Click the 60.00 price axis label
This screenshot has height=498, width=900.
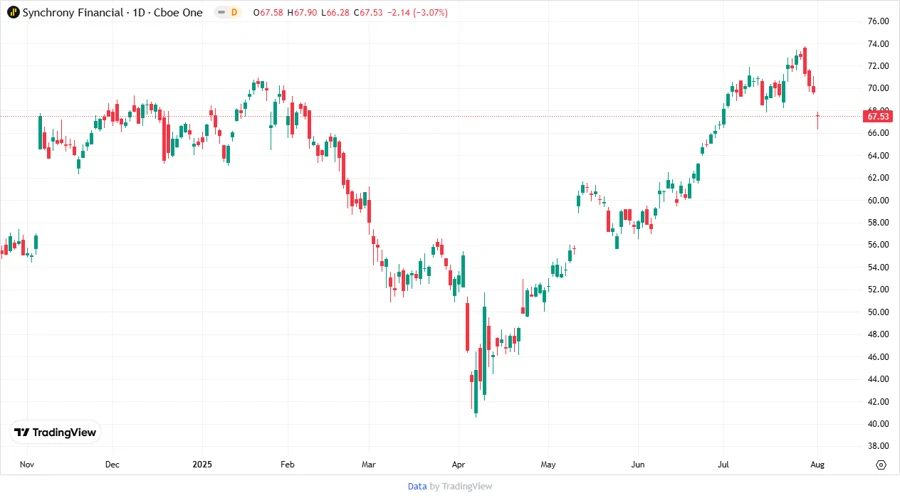(x=878, y=200)
